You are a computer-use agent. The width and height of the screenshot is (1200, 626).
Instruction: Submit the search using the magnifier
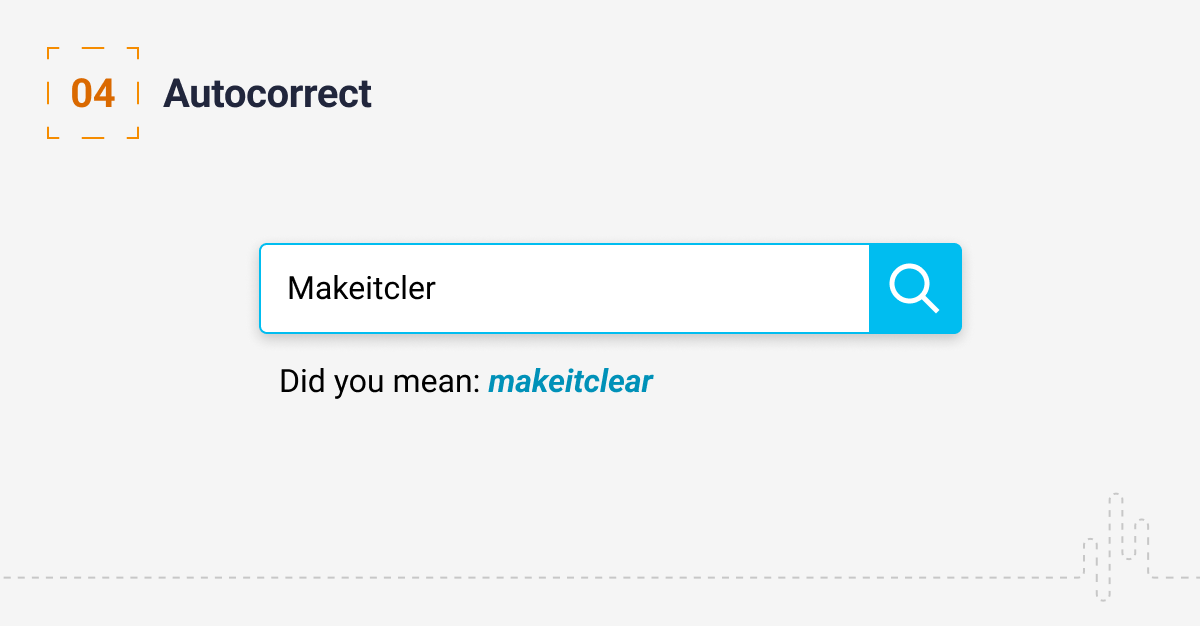coord(914,289)
